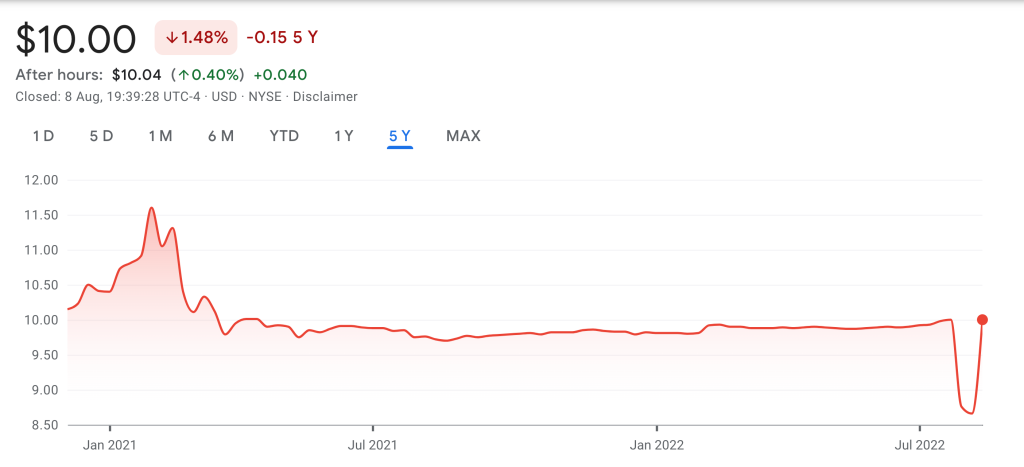Viewport: 1024px width, 467px height.
Task: Switch chart to 1Y range
Action: point(343,136)
